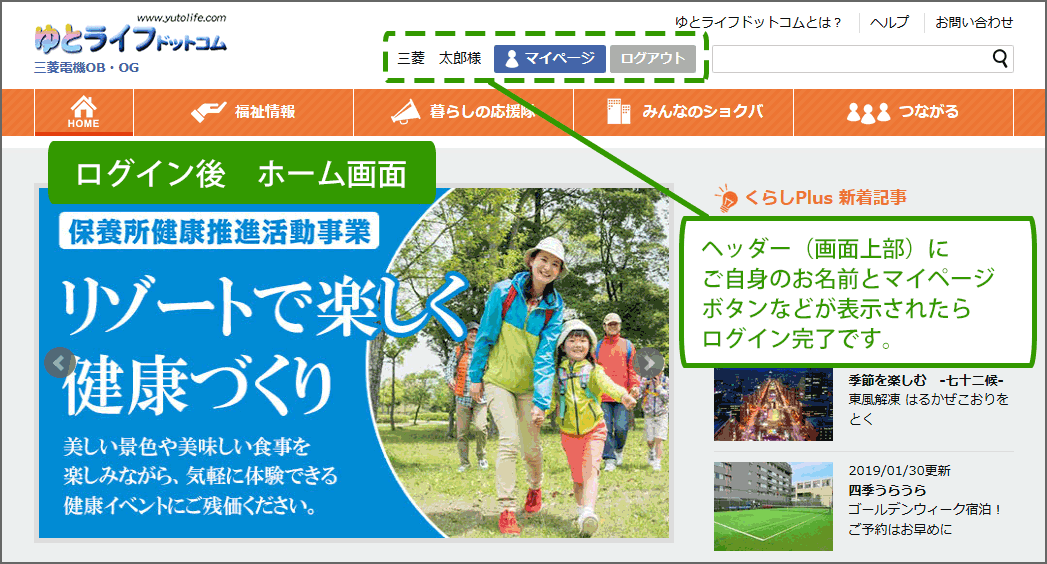Show next slide with right arrow
Screen dimensions: 1047x564
[648, 362]
